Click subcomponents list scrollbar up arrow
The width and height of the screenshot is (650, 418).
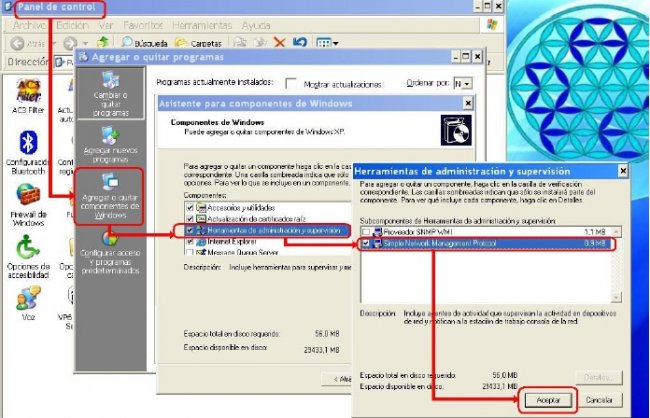point(616,232)
